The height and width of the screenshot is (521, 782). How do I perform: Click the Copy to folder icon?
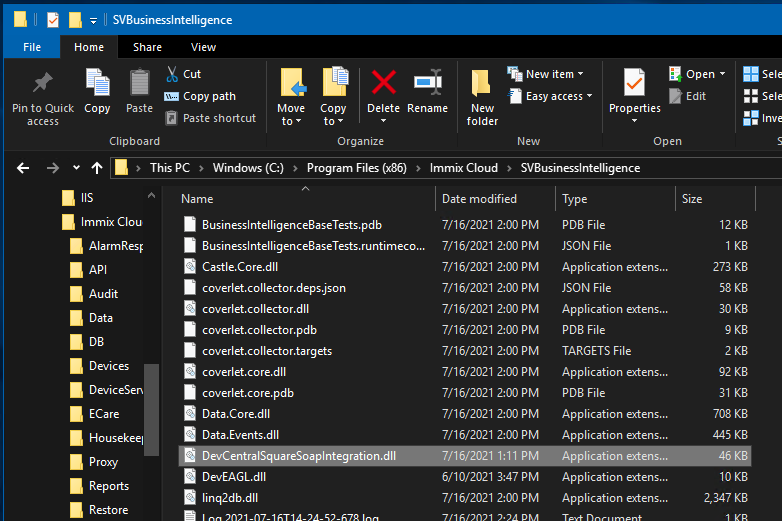coord(335,81)
